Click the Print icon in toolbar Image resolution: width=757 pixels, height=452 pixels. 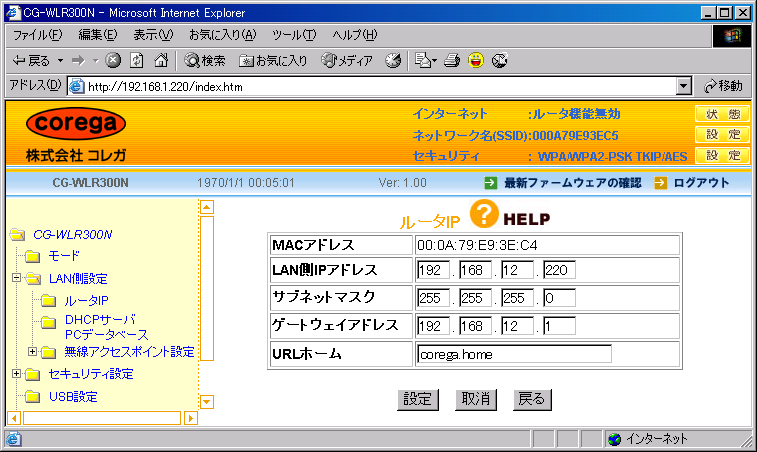(452, 60)
